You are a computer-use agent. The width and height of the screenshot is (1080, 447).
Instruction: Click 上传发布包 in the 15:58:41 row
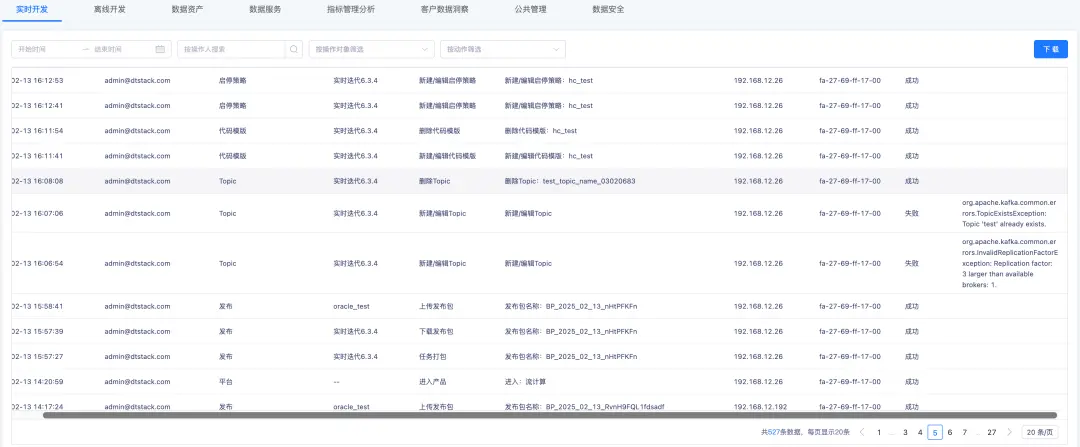point(436,306)
